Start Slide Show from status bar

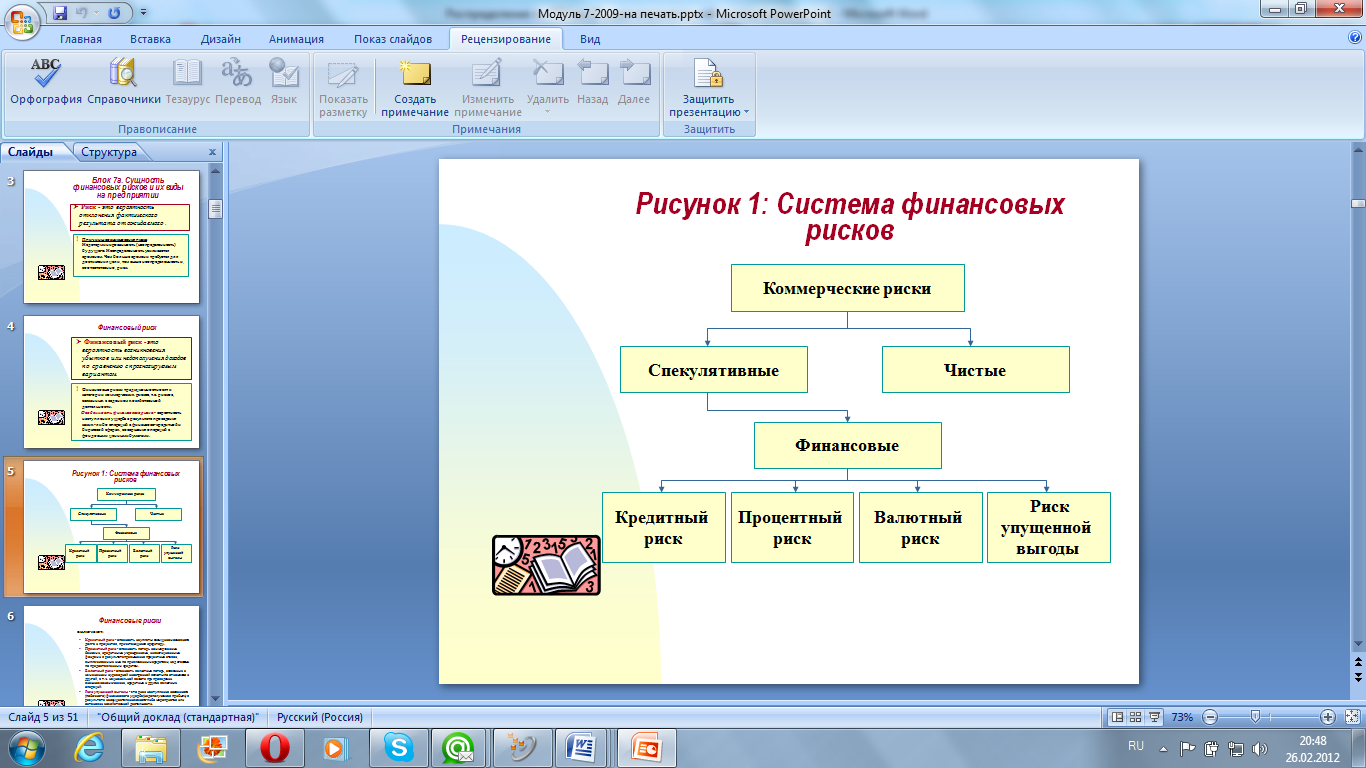tap(1154, 717)
